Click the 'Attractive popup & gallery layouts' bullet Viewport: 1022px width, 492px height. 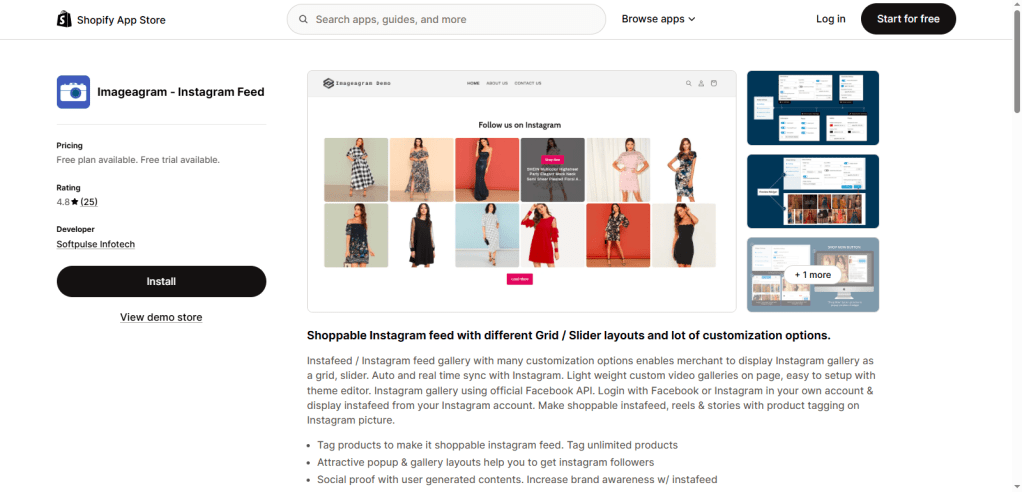pos(486,463)
